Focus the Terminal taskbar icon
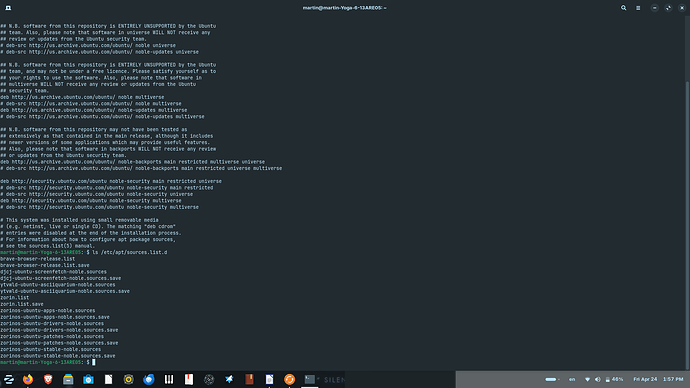 point(310,379)
